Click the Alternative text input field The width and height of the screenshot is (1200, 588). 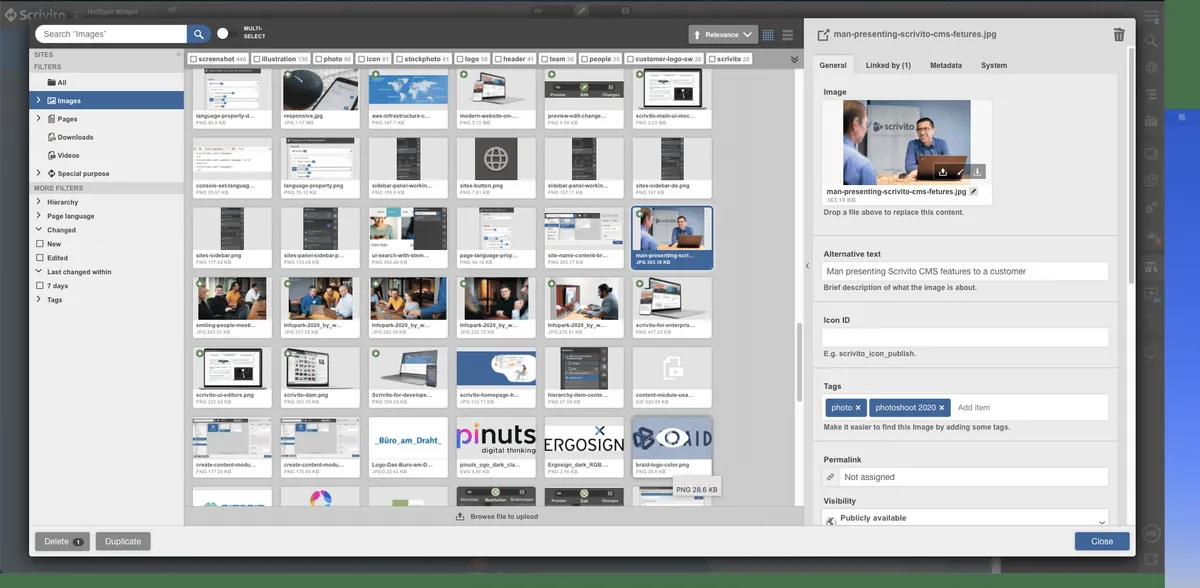click(x=965, y=271)
